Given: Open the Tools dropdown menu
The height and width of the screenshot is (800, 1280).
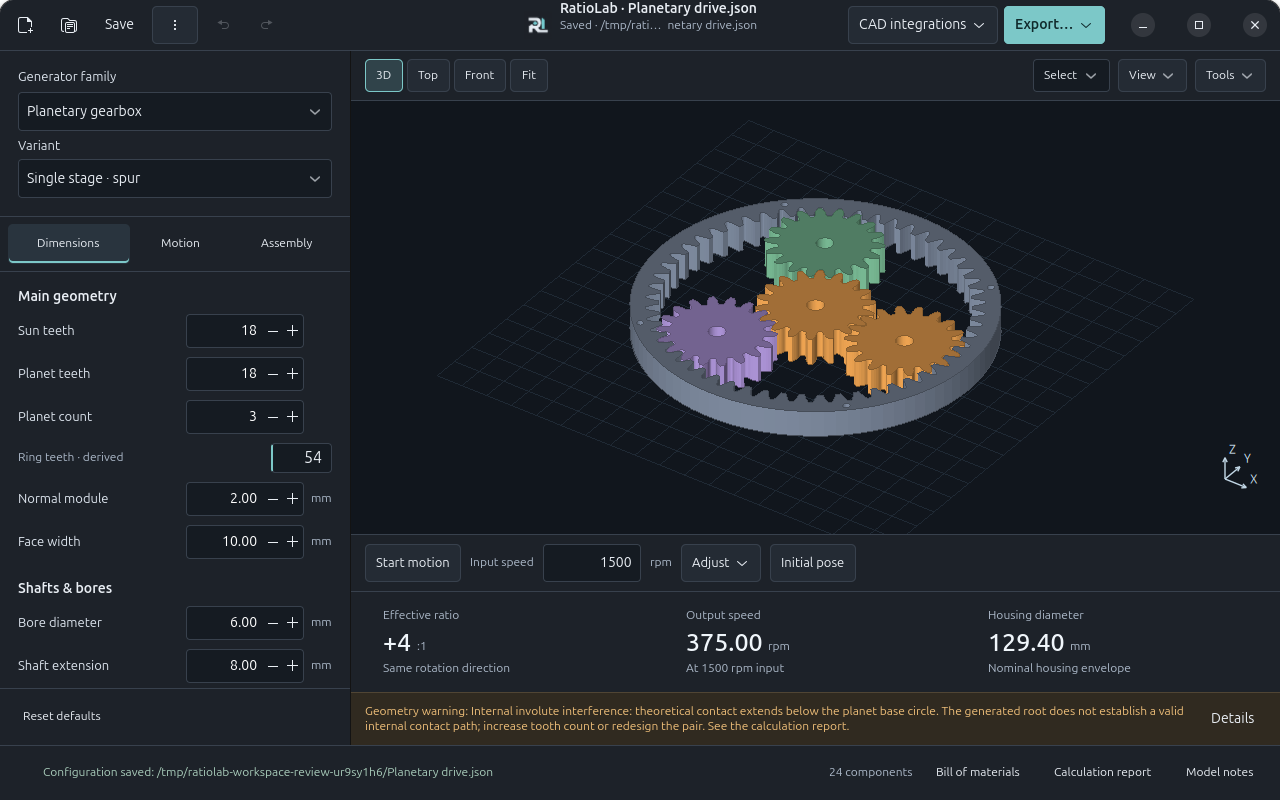Looking at the screenshot, I should [x=1230, y=75].
